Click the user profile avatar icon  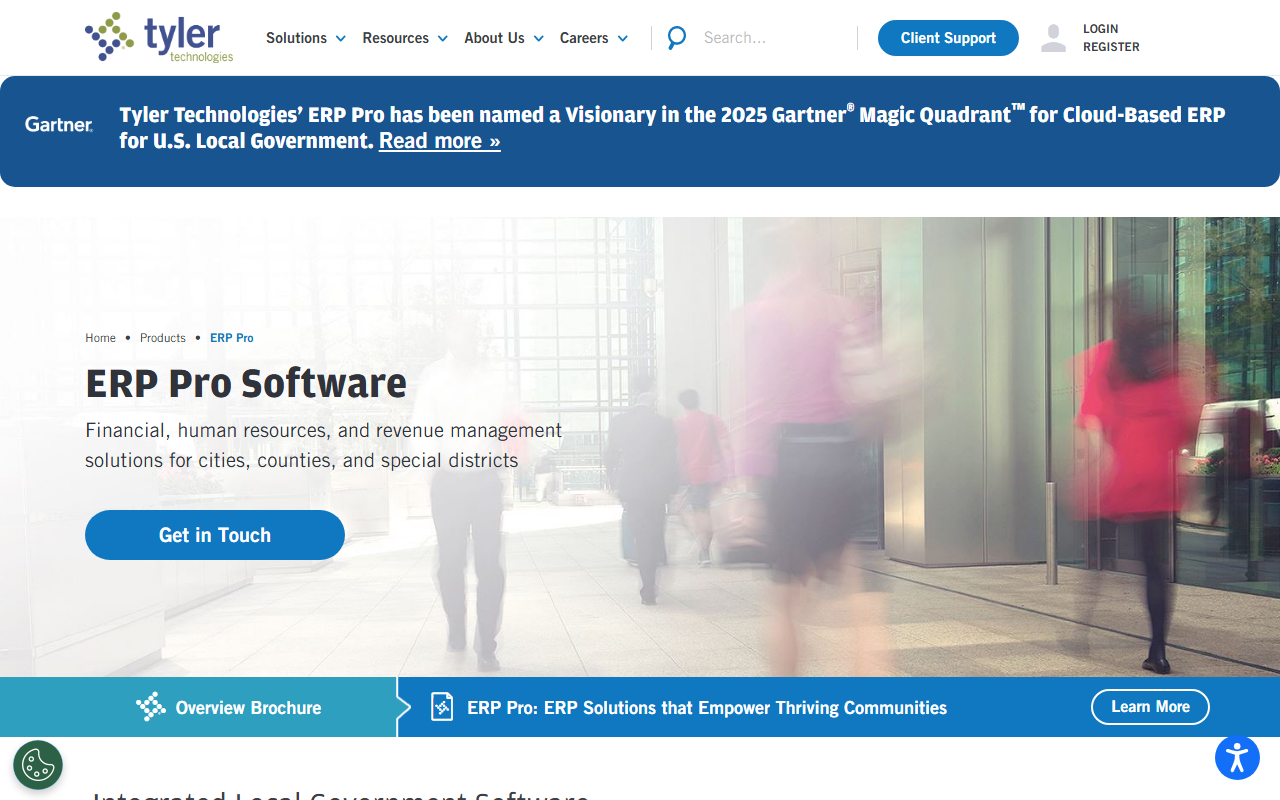click(1053, 38)
